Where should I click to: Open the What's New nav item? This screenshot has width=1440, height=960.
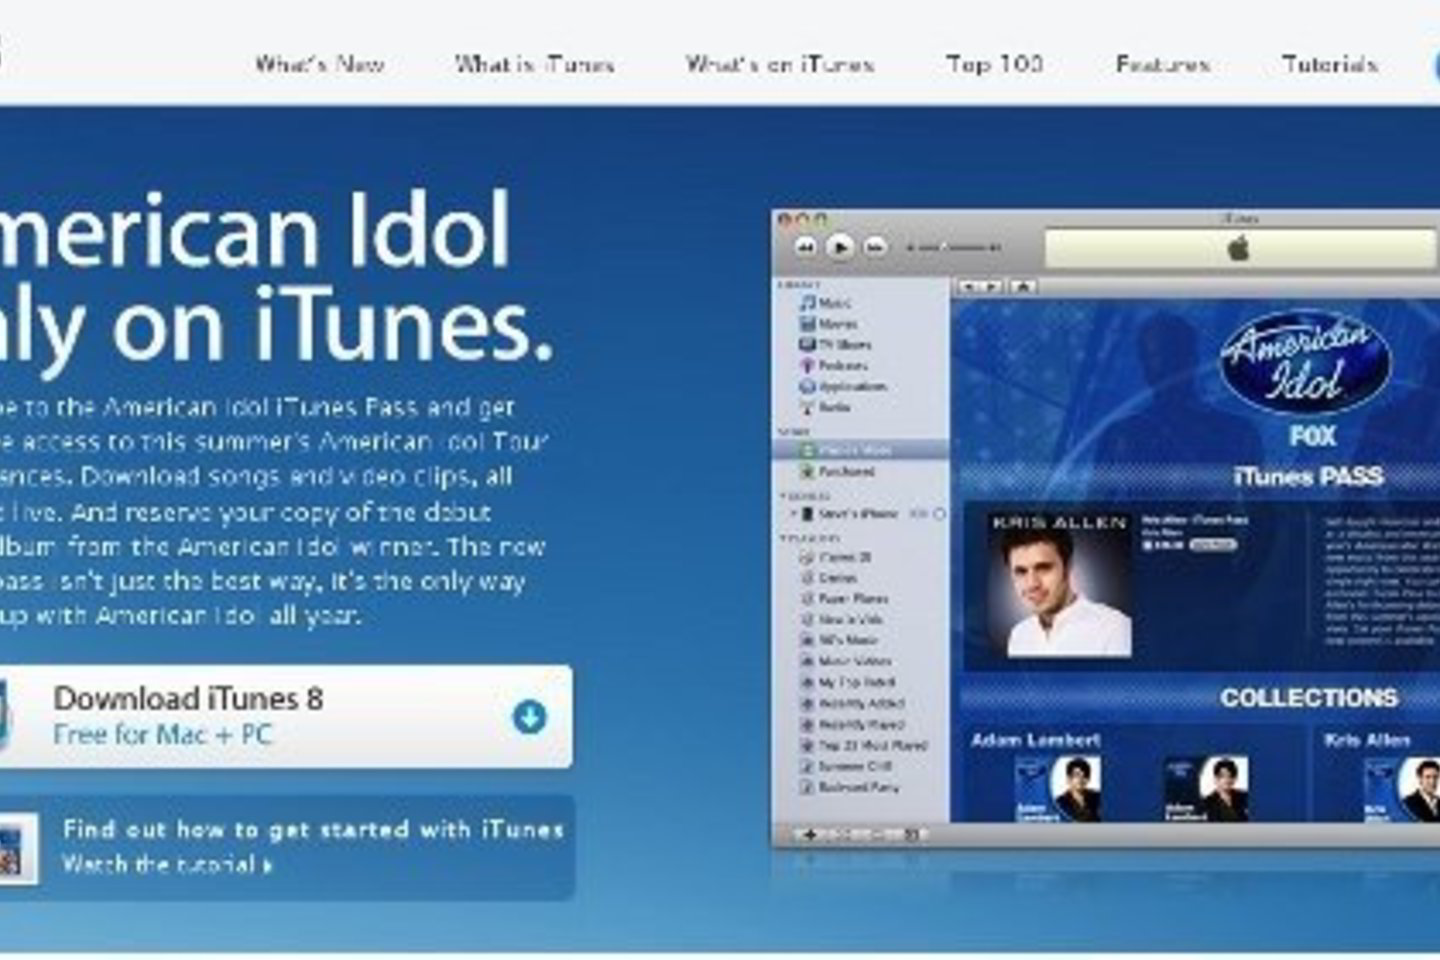pyautogui.click(x=319, y=64)
